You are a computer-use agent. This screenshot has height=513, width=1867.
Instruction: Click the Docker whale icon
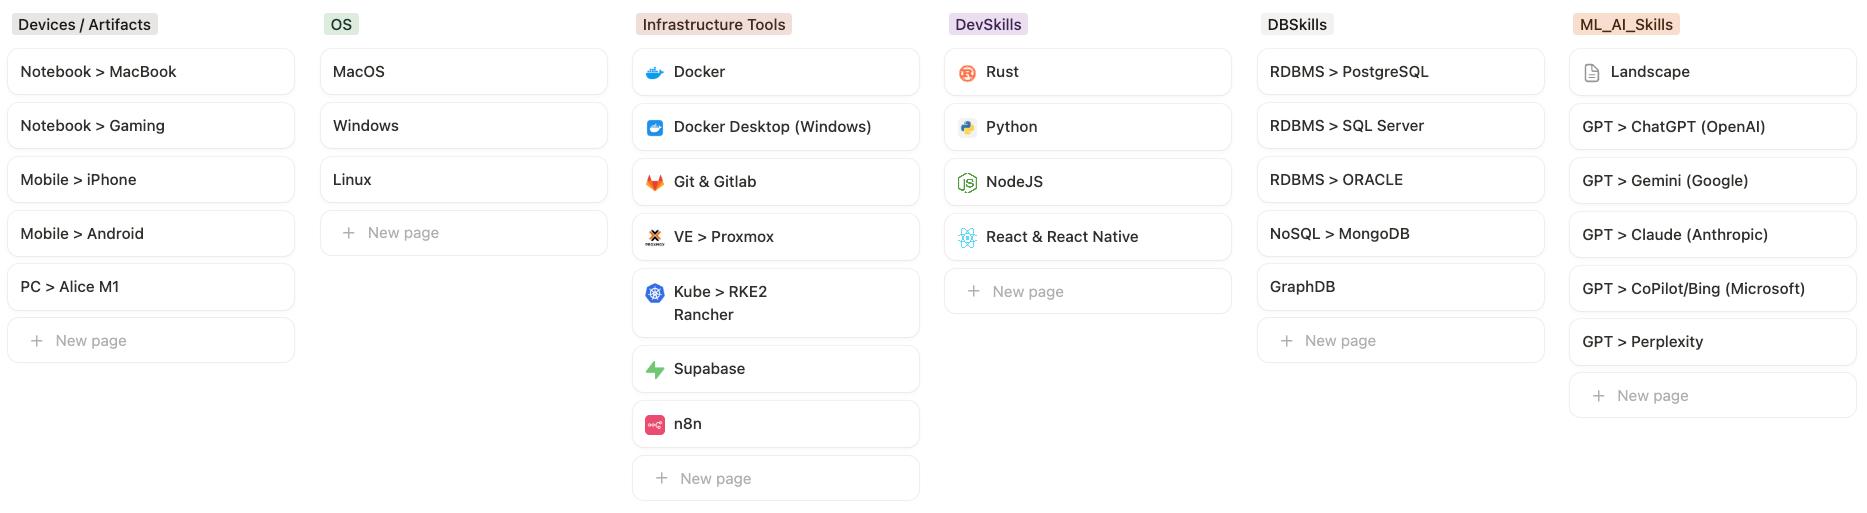[655, 73]
